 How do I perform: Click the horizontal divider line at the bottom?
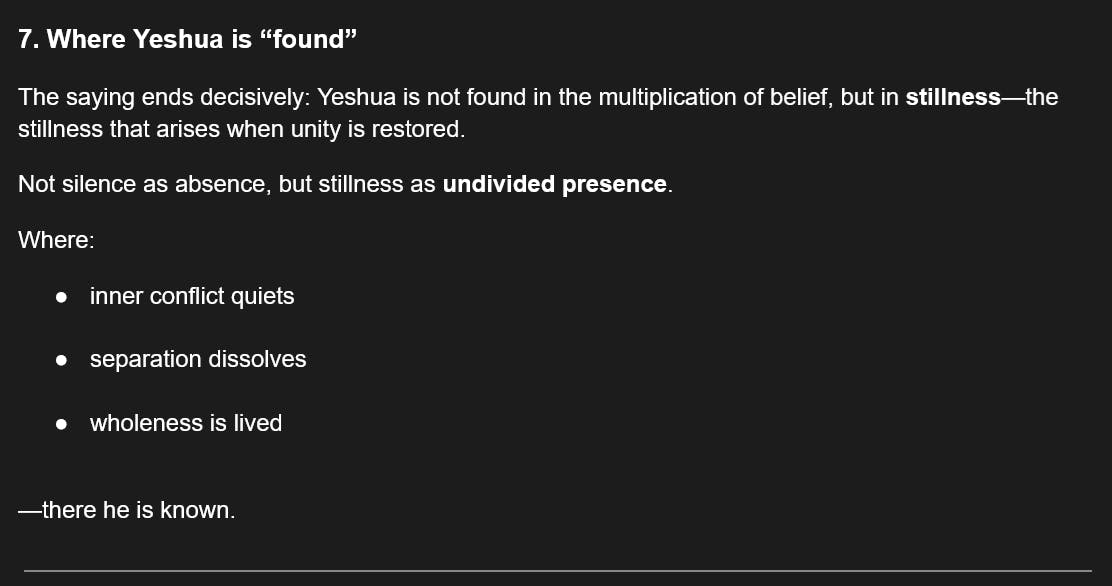click(x=556, y=571)
